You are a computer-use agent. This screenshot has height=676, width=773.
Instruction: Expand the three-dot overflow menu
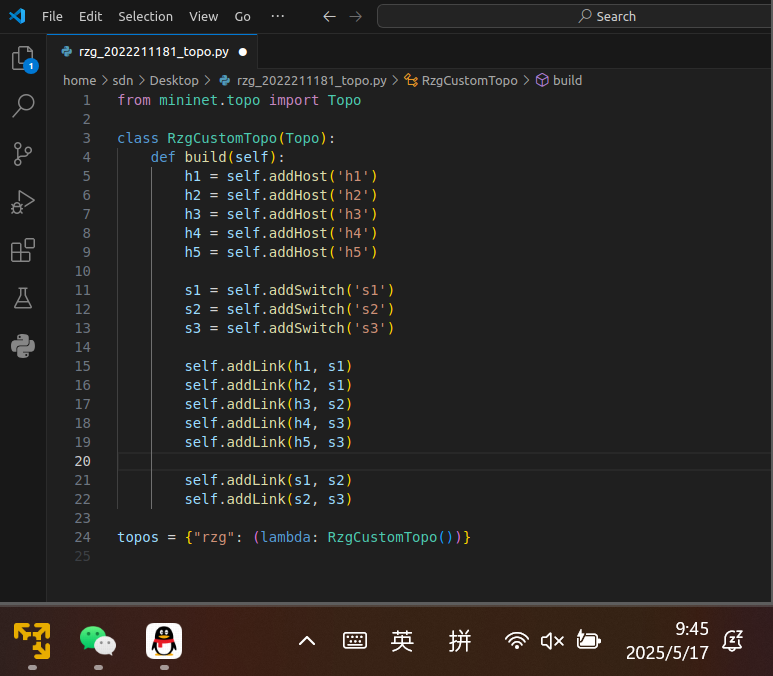pyautogui.click(x=277, y=16)
